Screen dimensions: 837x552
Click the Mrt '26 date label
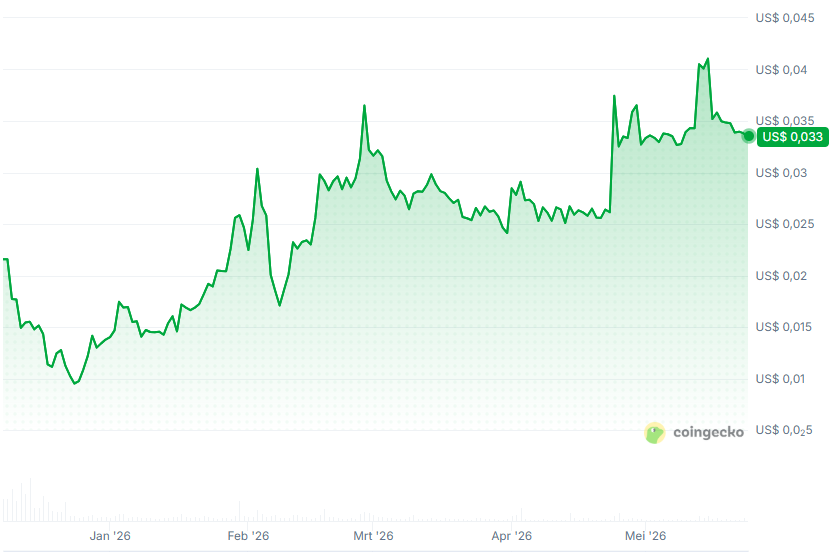point(373,536)
